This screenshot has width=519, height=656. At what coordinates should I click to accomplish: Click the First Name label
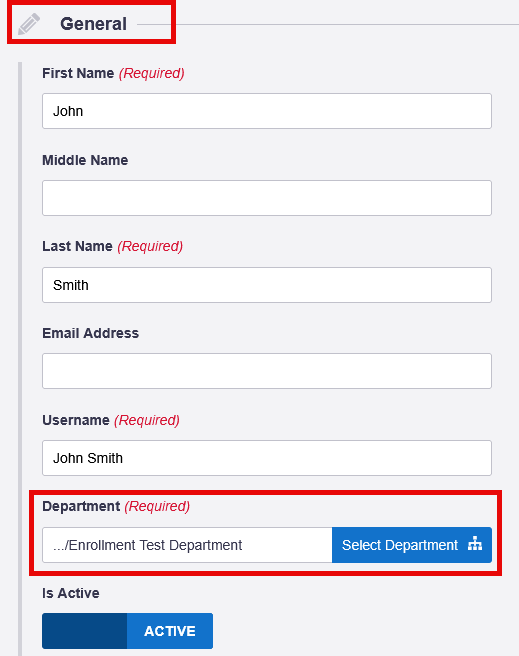[78, 73]
